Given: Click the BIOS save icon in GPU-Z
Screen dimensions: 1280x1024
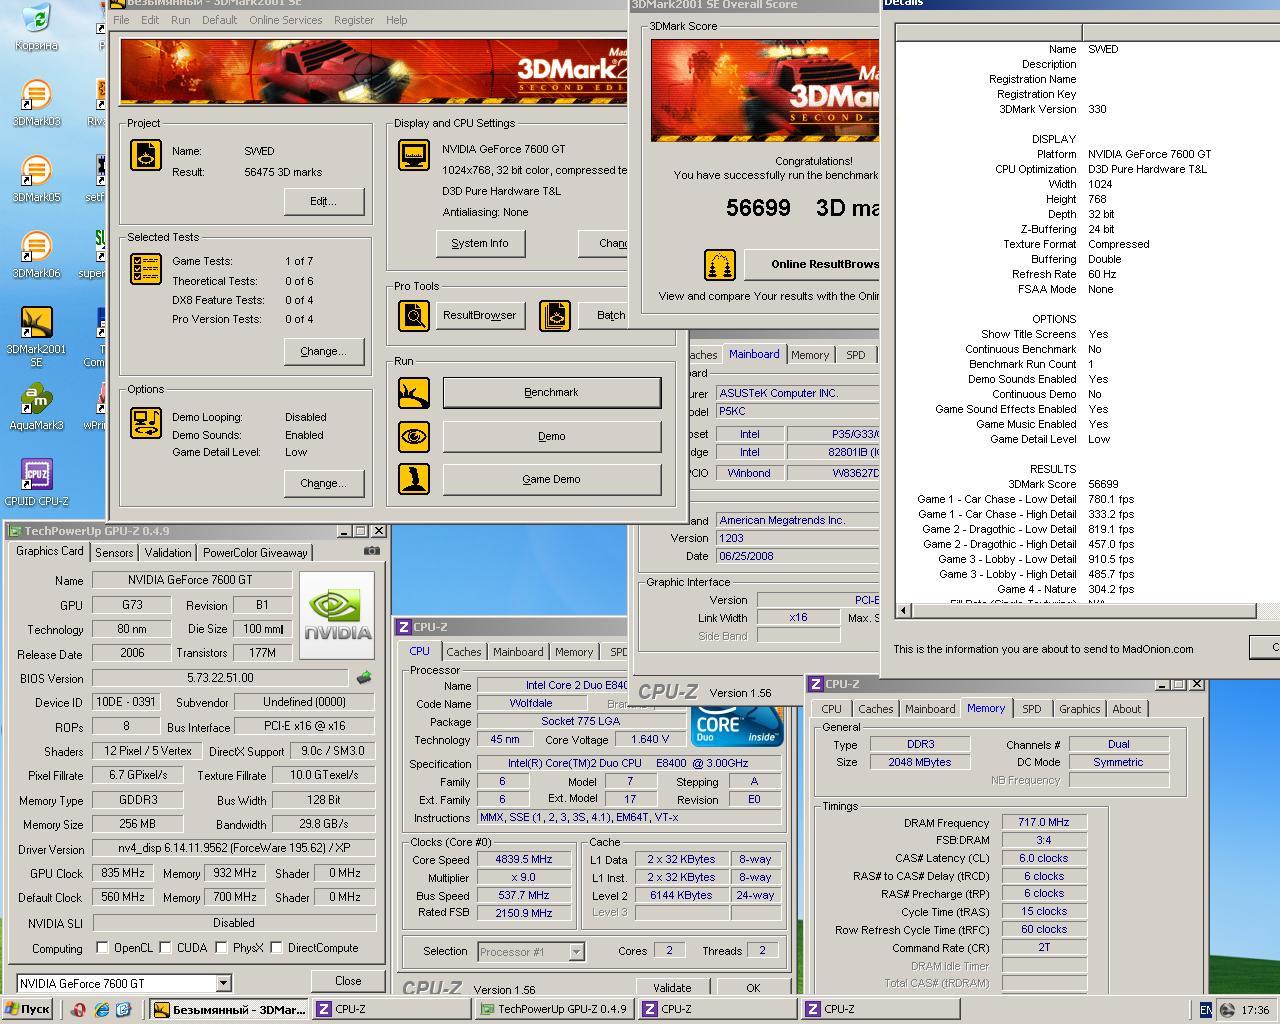Looking at the screenshot, I should [364, 678].
